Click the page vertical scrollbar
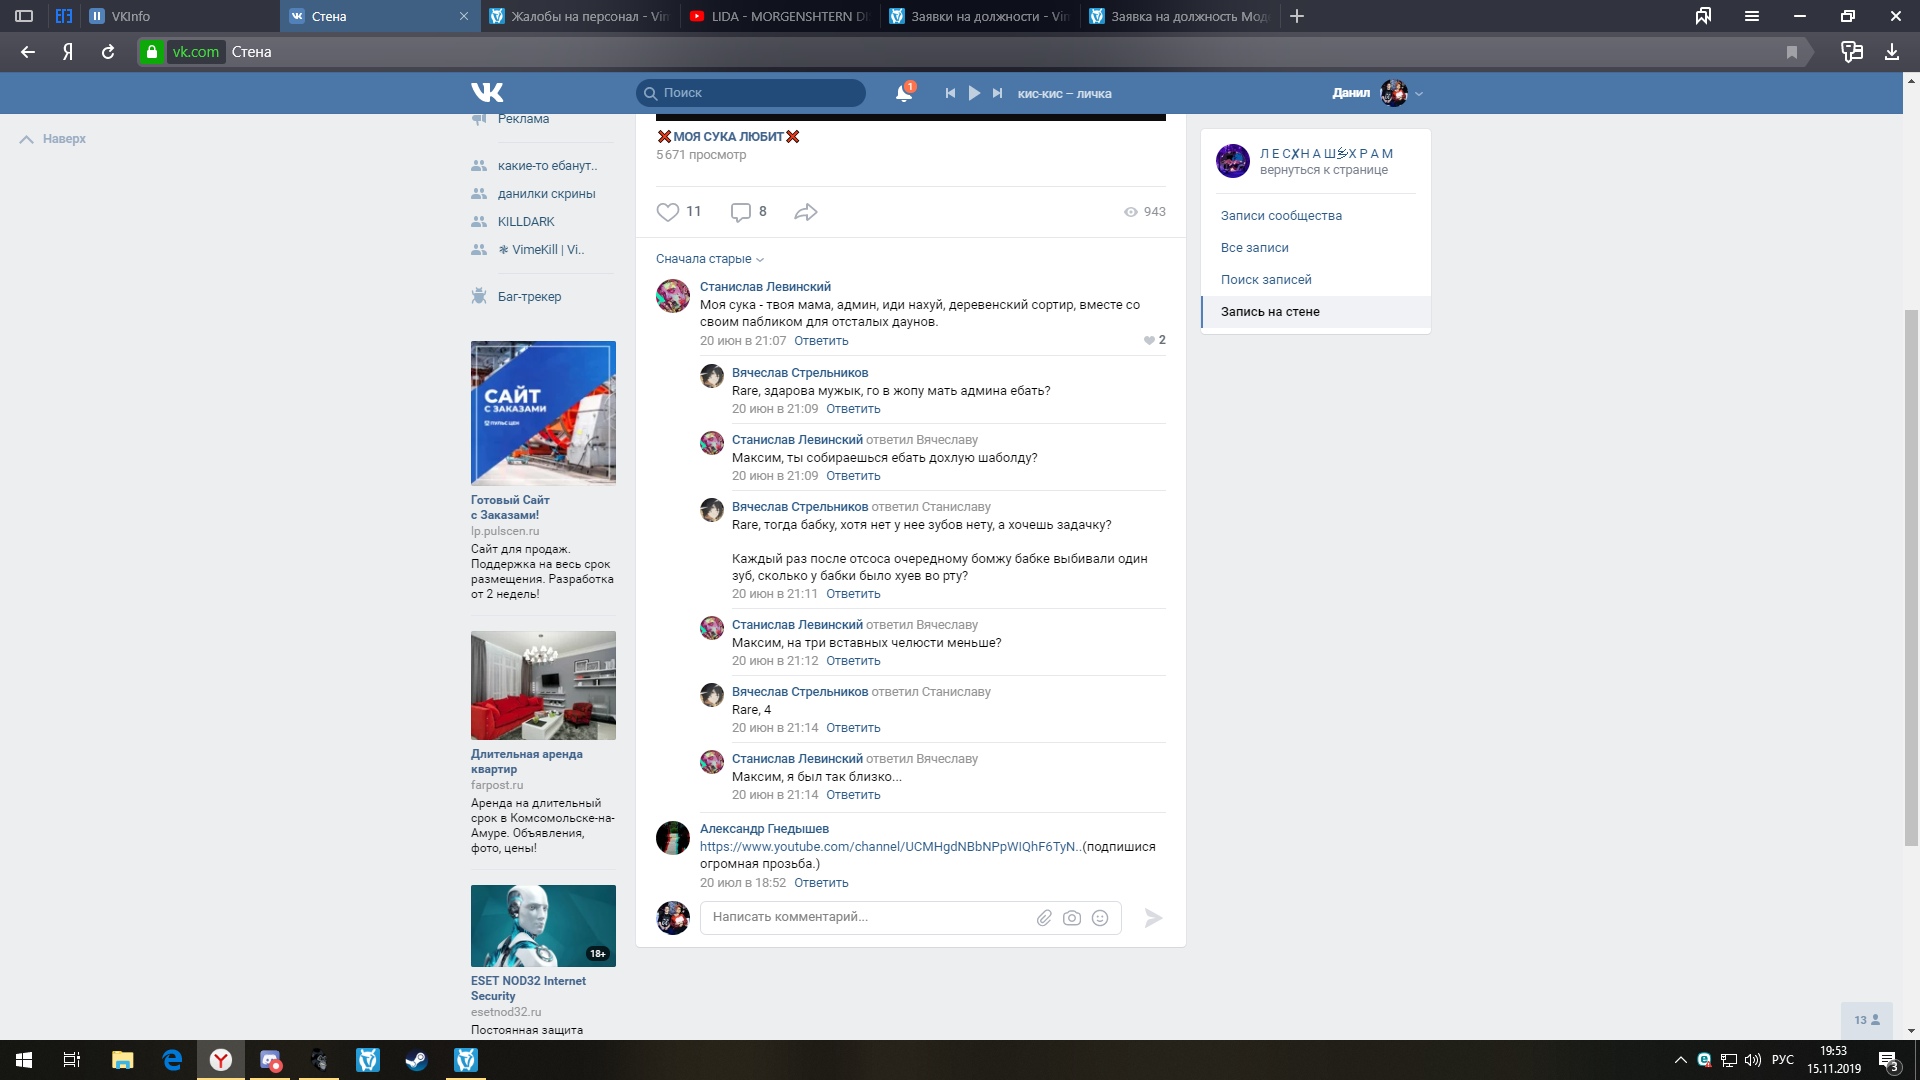Viewport: 1920px width, 1080px height. pyautogui.click(x=1911, y=578)
